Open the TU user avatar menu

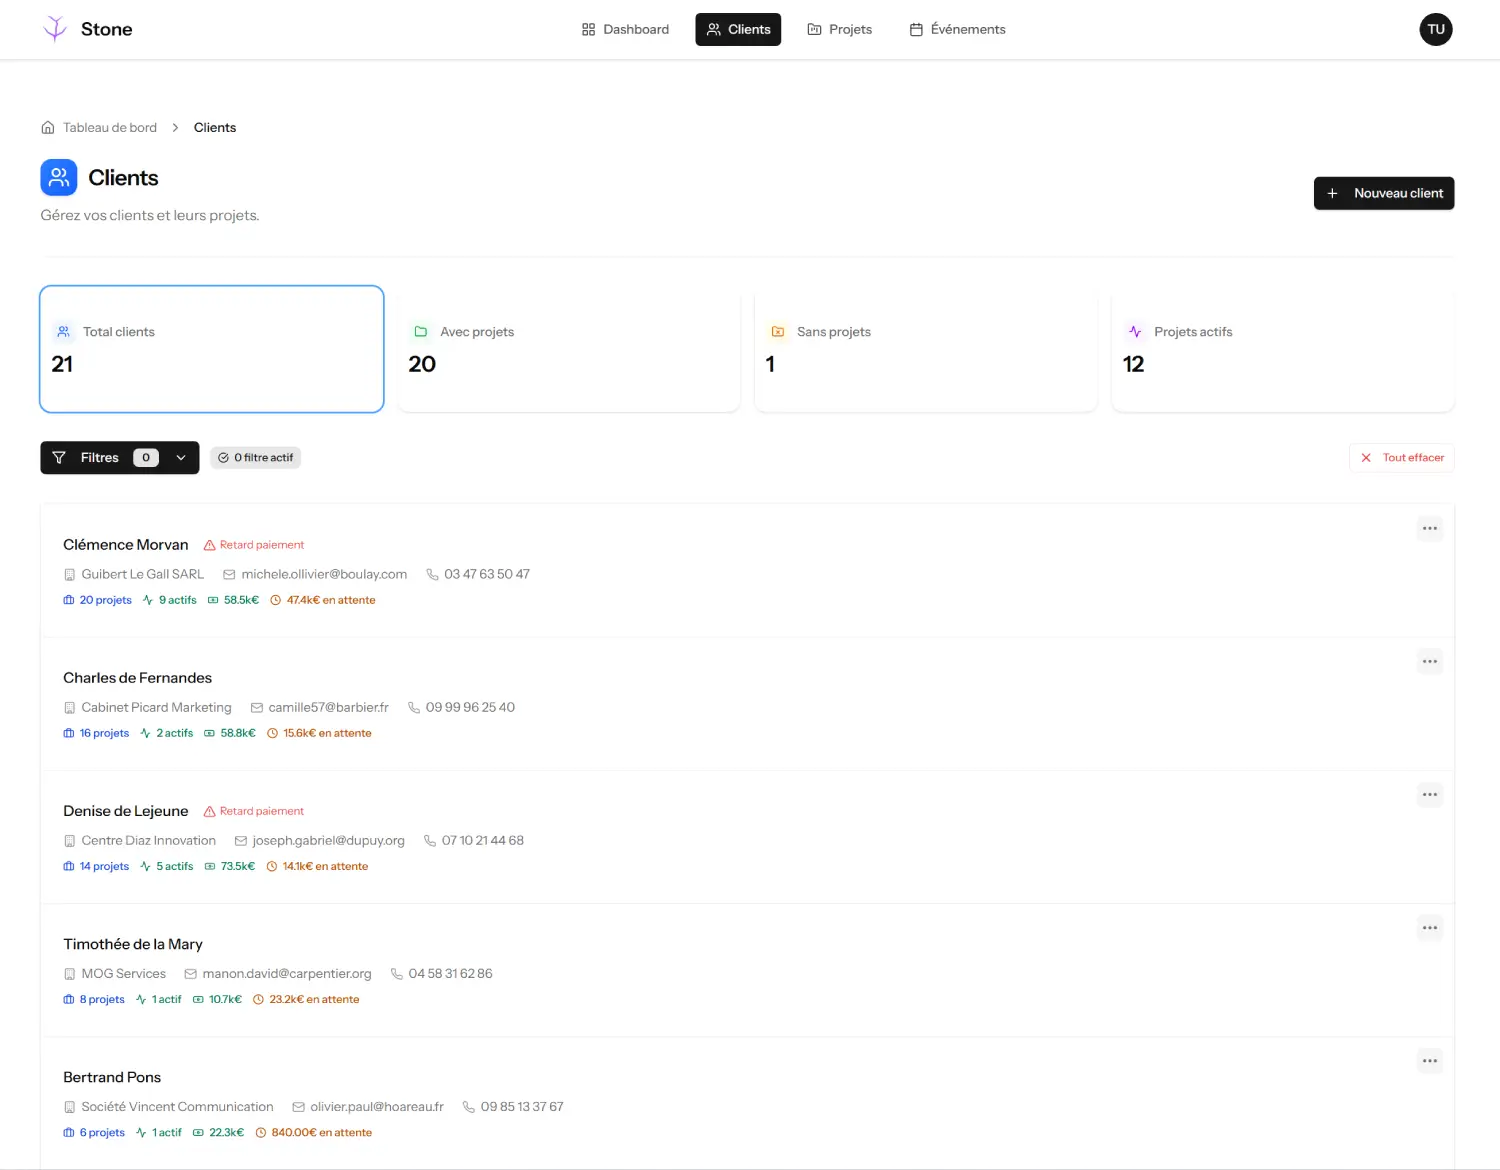coord(1435,29)
